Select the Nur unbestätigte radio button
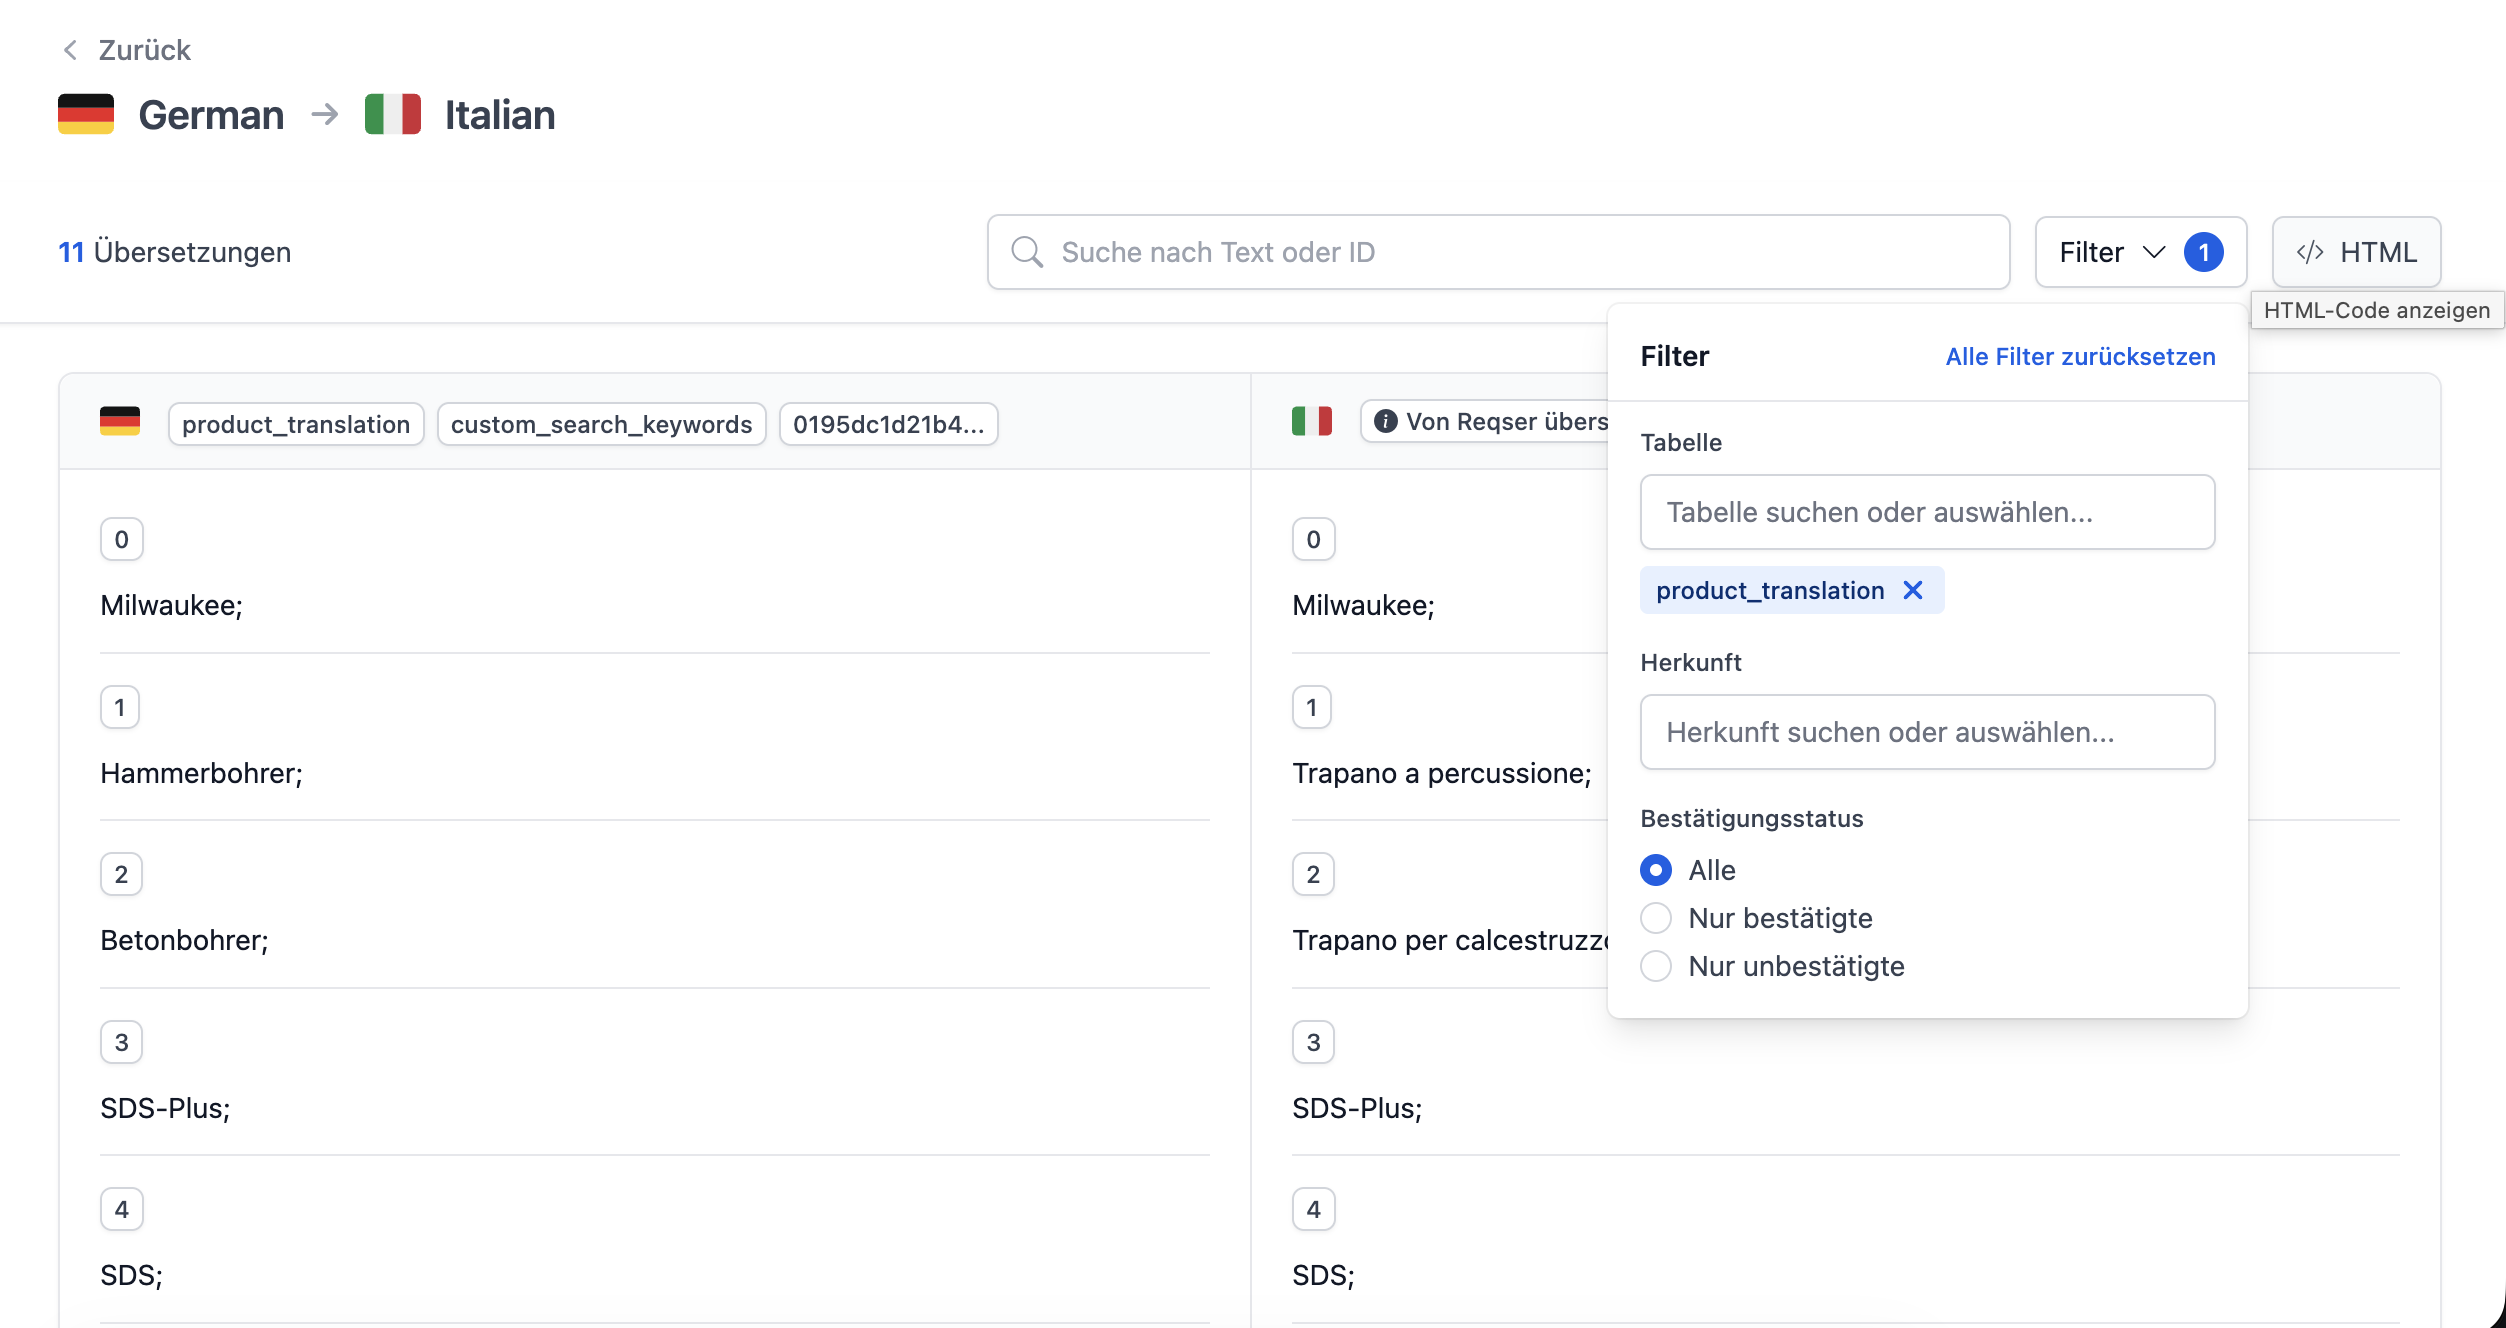 1656,966
